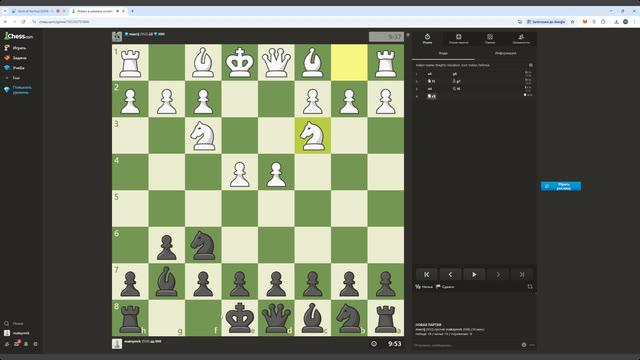Offer a draw with Ничья button
640x360 pixels.
coord(424,287)
